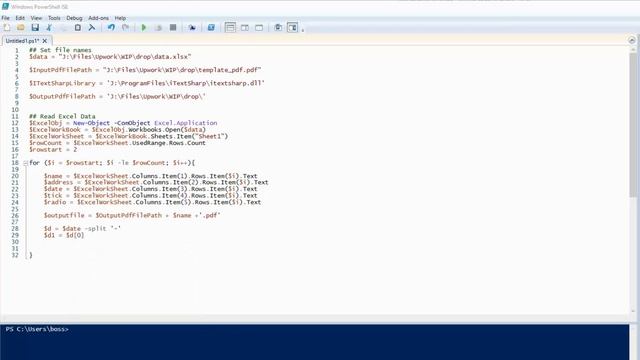Viewport: 640px width, 360px height.
Task: Click the '$rowstart = 2' line
Action: pyautogui.click(x=53, y=149)
